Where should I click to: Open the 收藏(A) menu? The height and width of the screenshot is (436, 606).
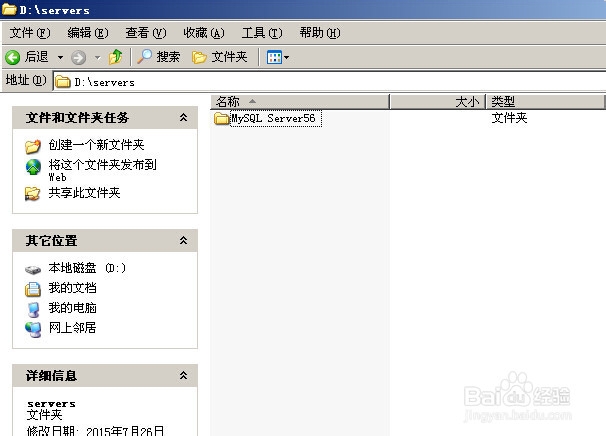click(204, 33)
